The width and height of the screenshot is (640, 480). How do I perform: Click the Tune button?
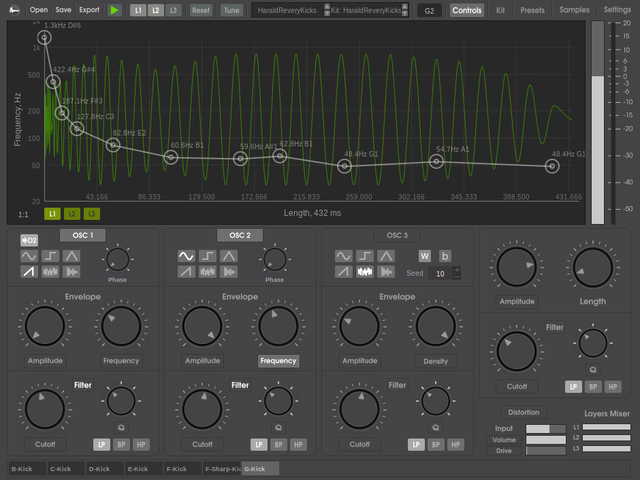(x=231, y=10)
